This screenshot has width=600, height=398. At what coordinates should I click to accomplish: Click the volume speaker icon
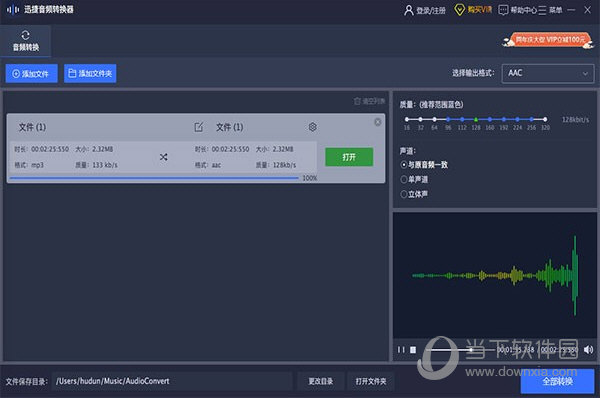pos(588,349)
